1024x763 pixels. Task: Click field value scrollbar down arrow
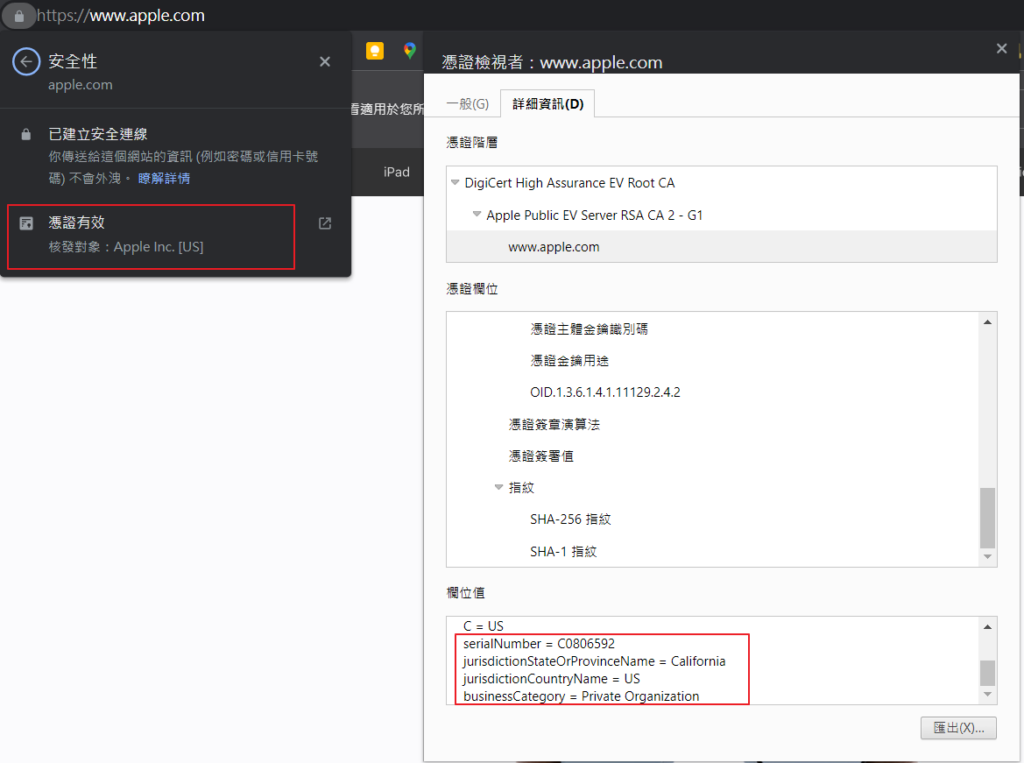coord(987,694)
